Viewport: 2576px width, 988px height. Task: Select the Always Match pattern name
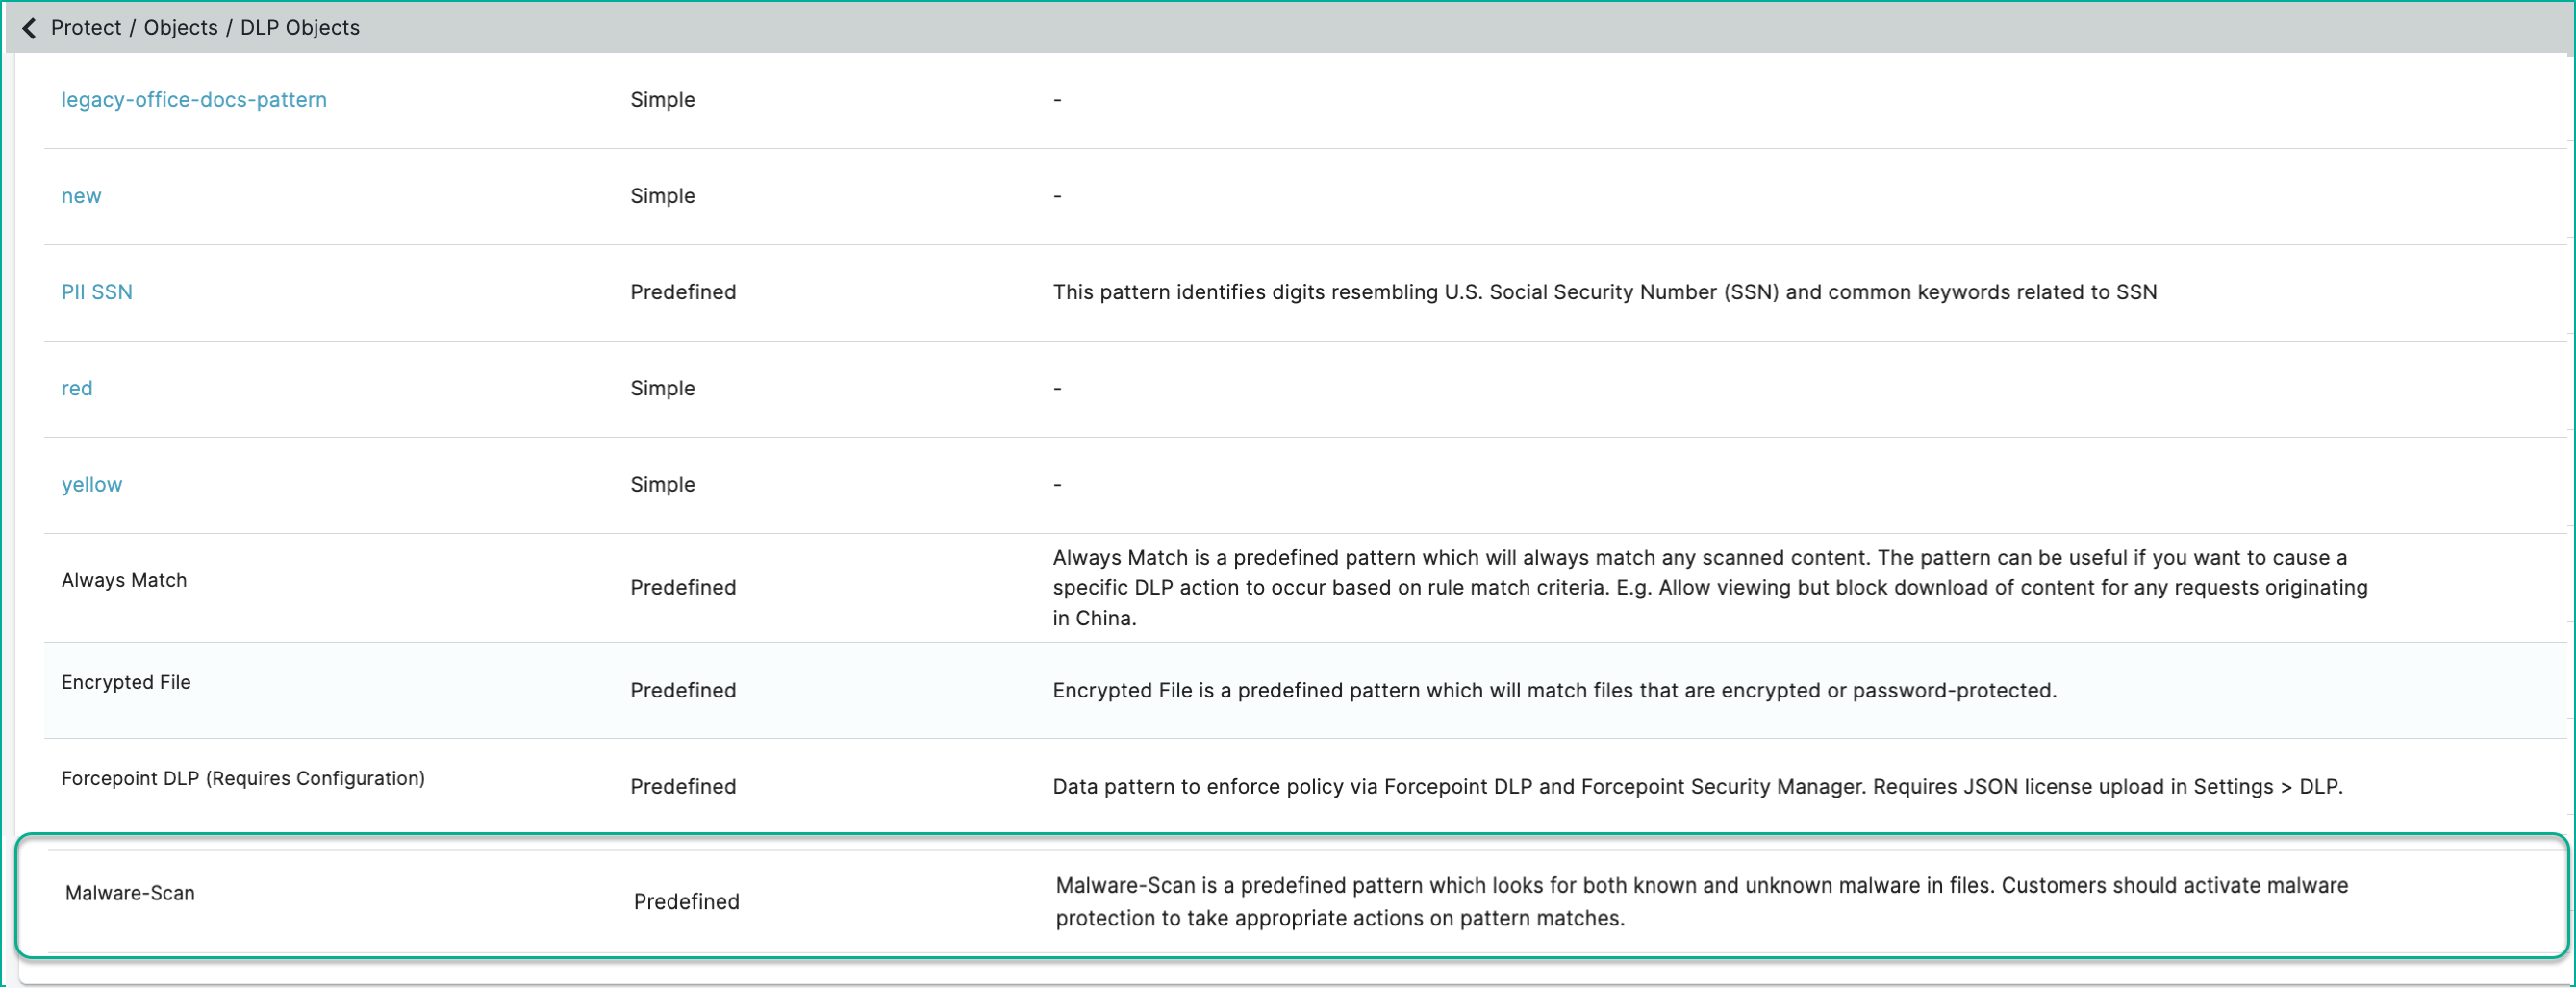124,580
